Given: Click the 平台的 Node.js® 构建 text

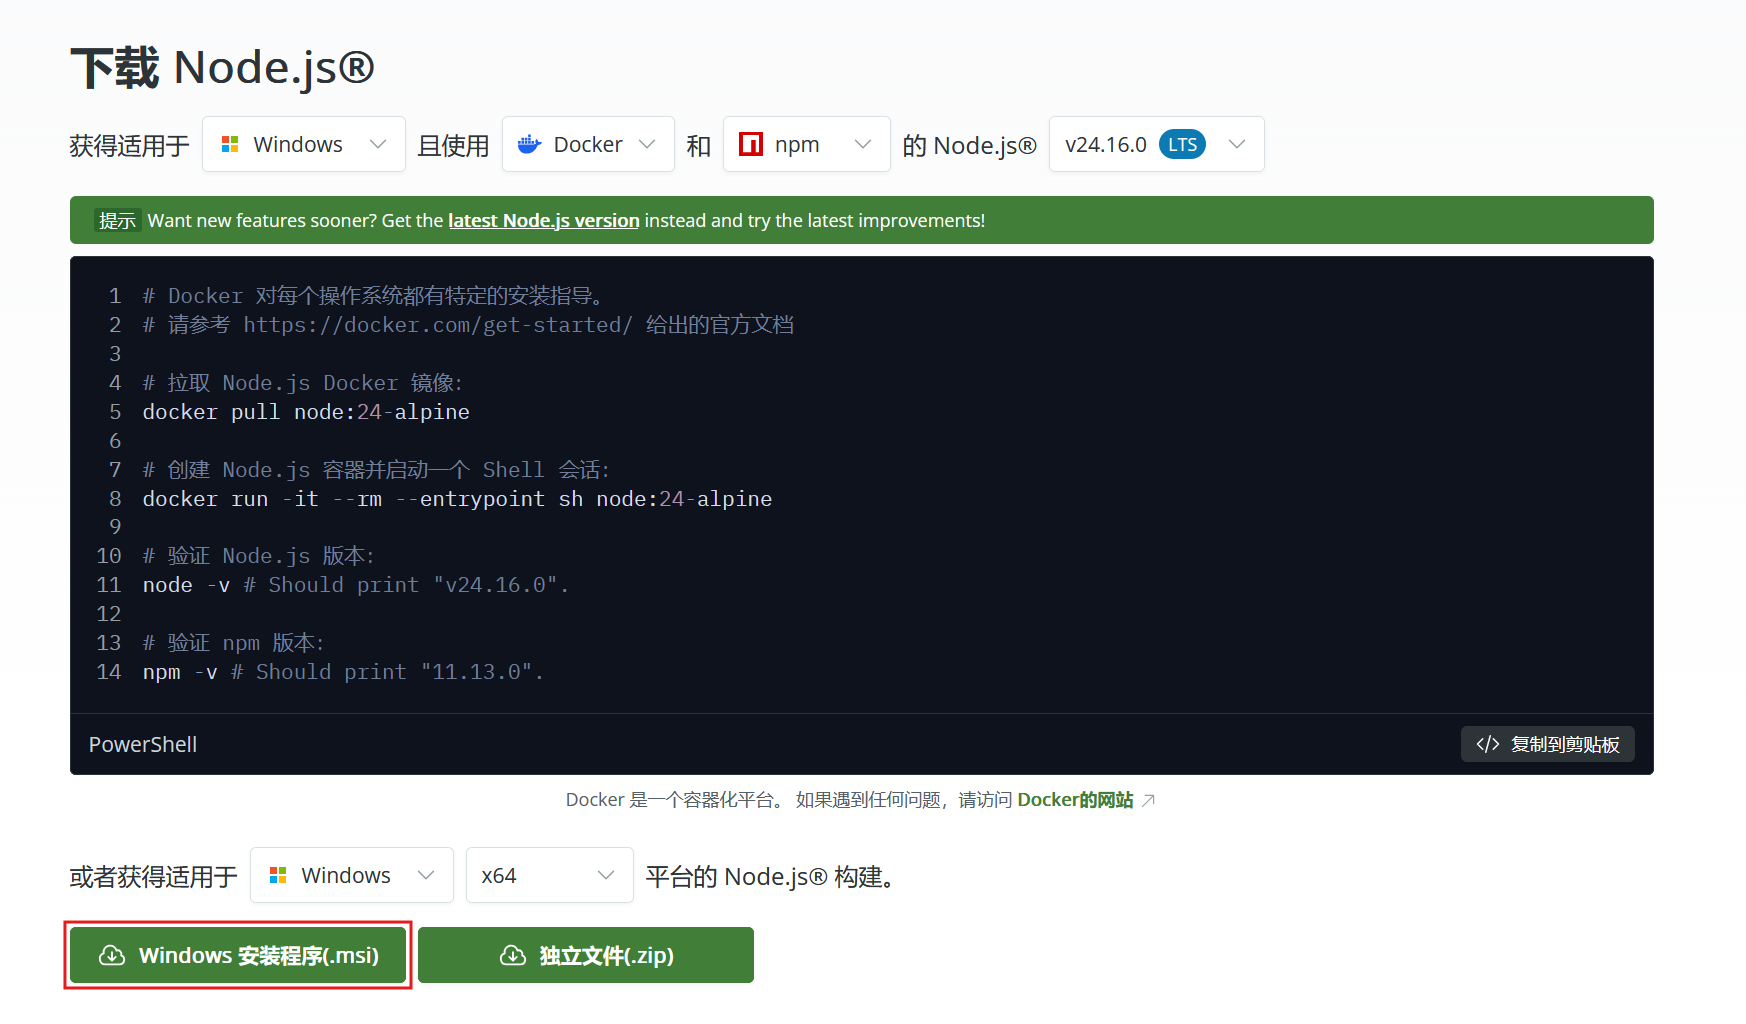Looking at the screenshot, I should (770, 876).
